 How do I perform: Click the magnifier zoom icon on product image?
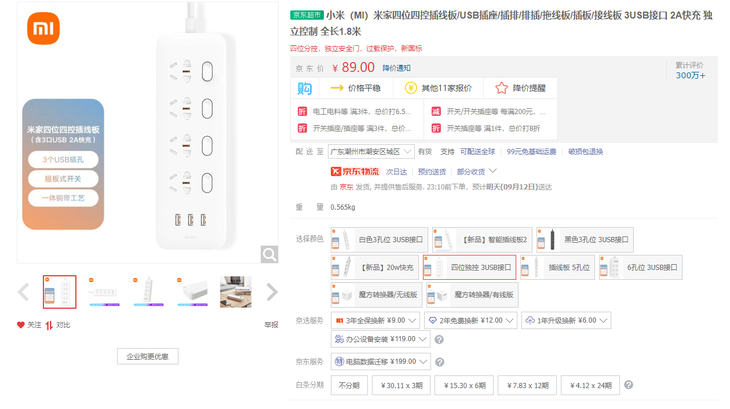click(x=269, y=255)
